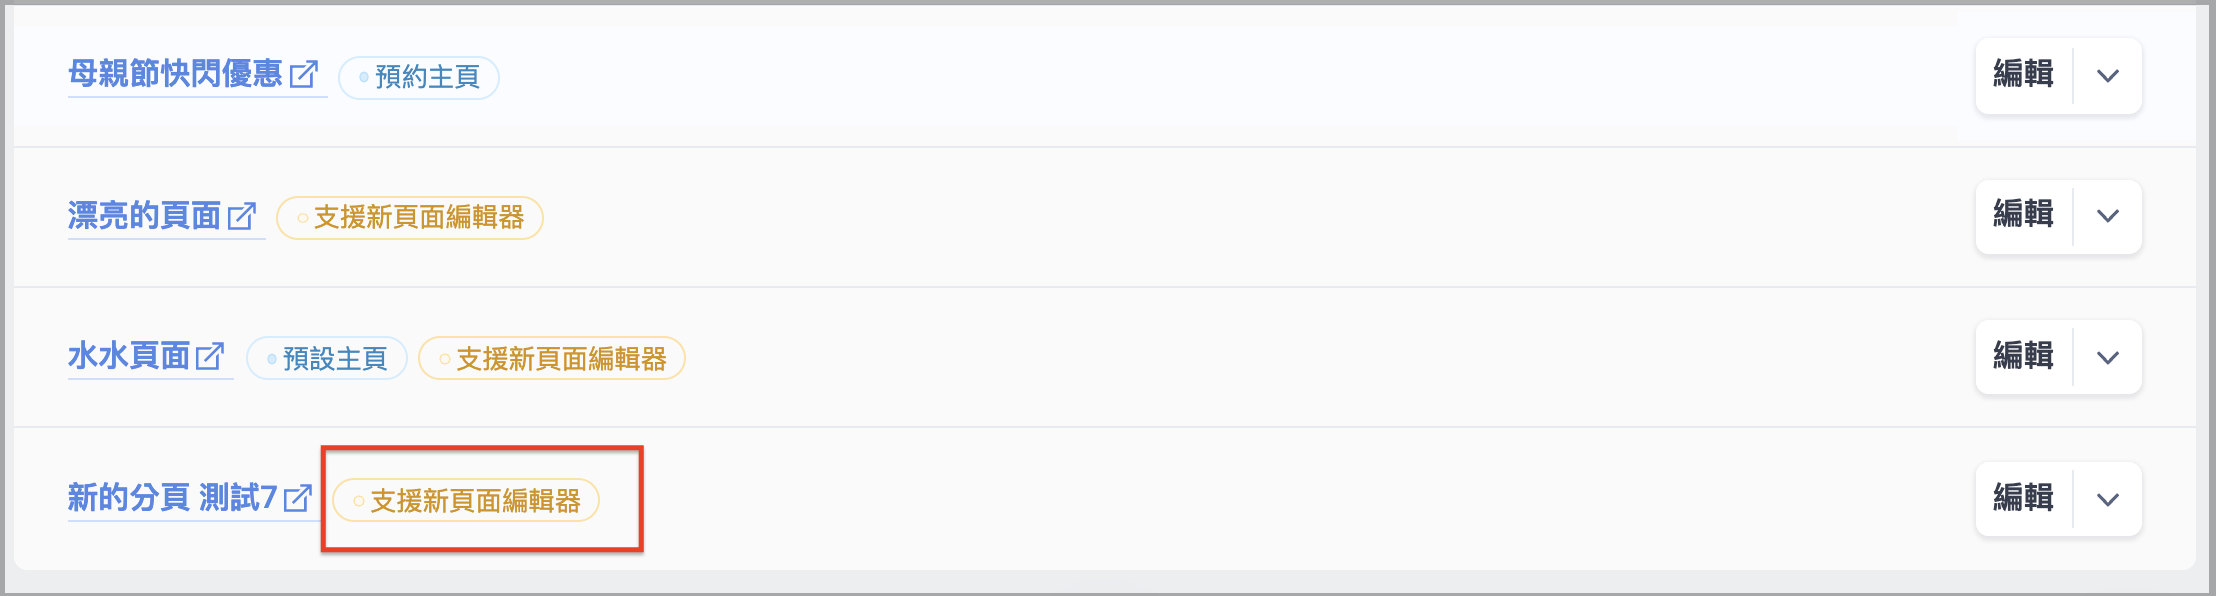The image size is (2216, 596).
Task: Click 編輯 button for 母親節快閃優惠
Action: pyautogui.click(x=2024, y=75)
